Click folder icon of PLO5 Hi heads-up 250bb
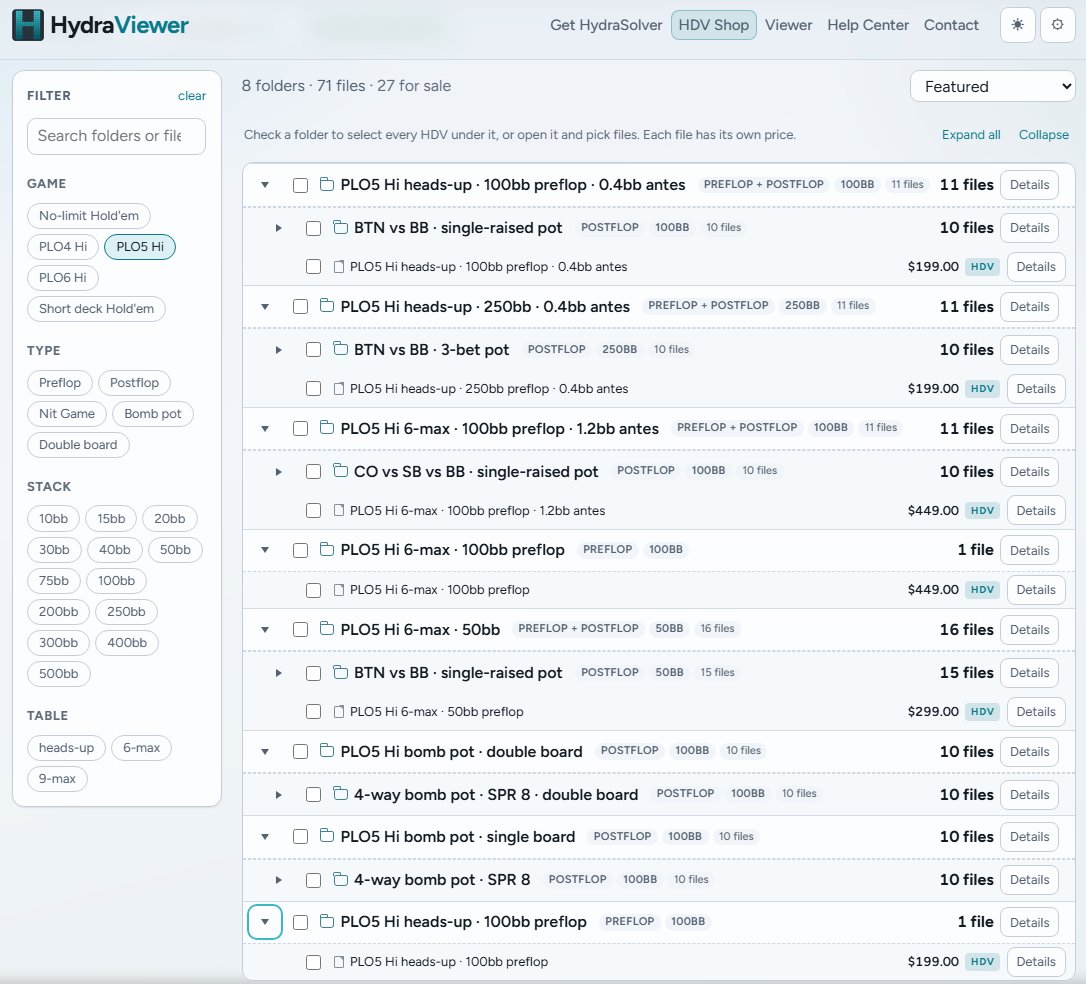 [x=326, y=305]
